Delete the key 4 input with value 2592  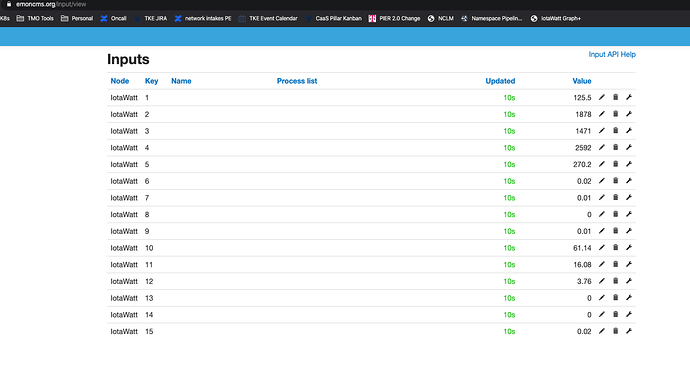pyautogui.click(x=616, y=147)
